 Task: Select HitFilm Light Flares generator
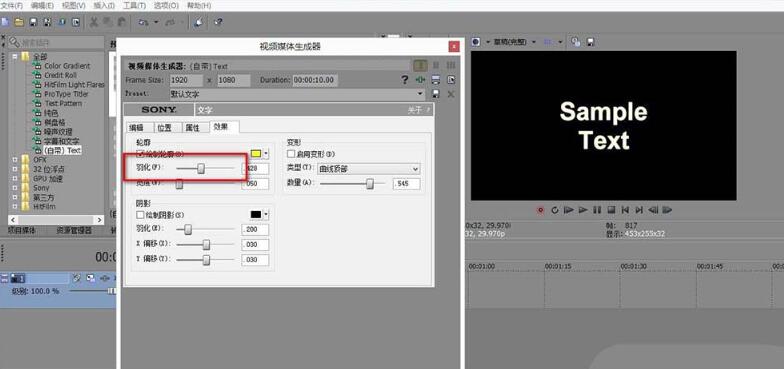pyautogui.click(x=74, y=85)
